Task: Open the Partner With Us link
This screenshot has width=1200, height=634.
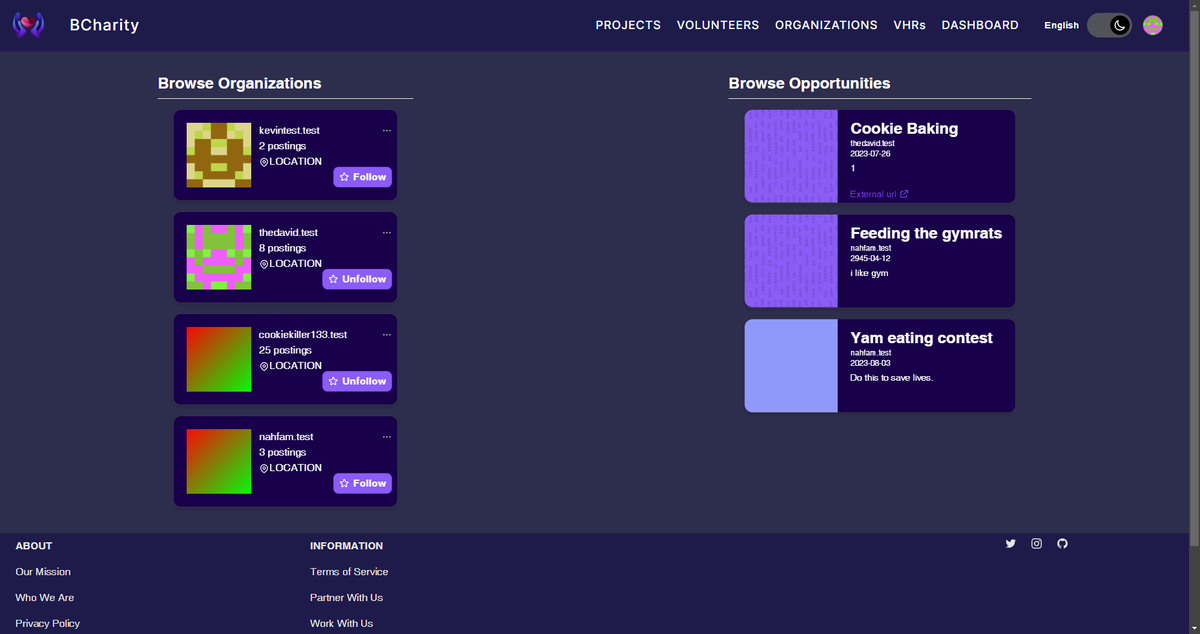Action: click(x=346, y=598)
